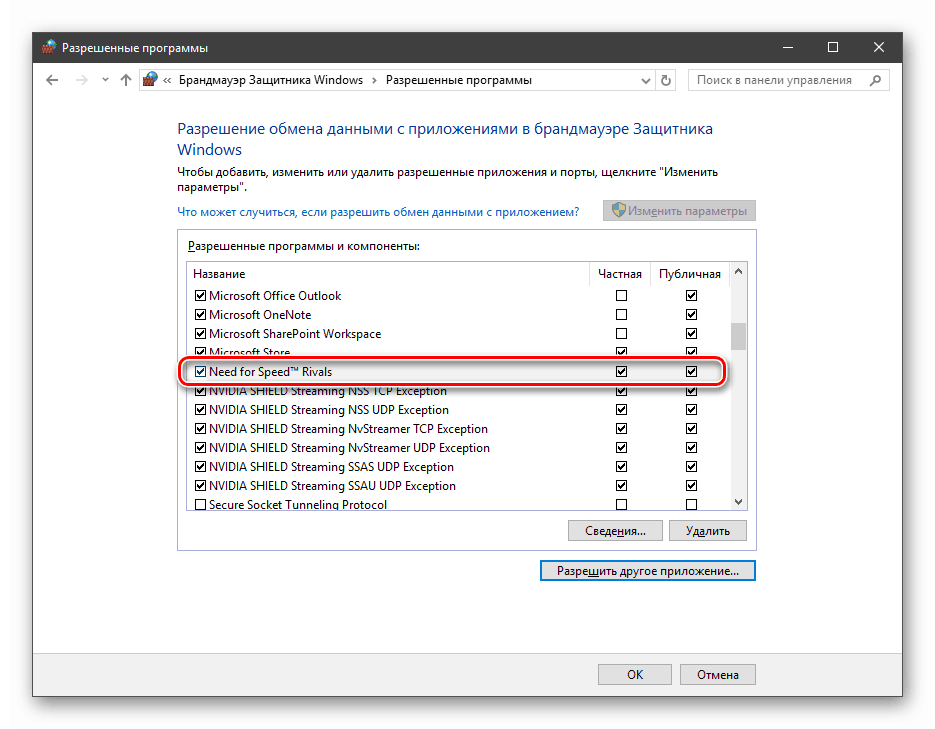935x729 pixels.
Task: Expand address bar history dropdown
Action: click(645, 80)
